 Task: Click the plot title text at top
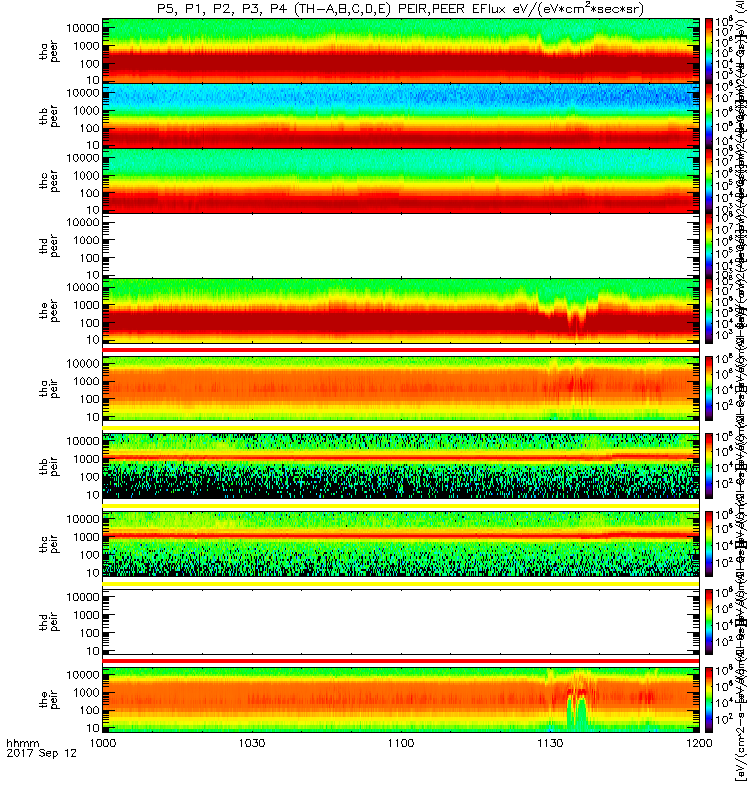[x=400, y=9]
